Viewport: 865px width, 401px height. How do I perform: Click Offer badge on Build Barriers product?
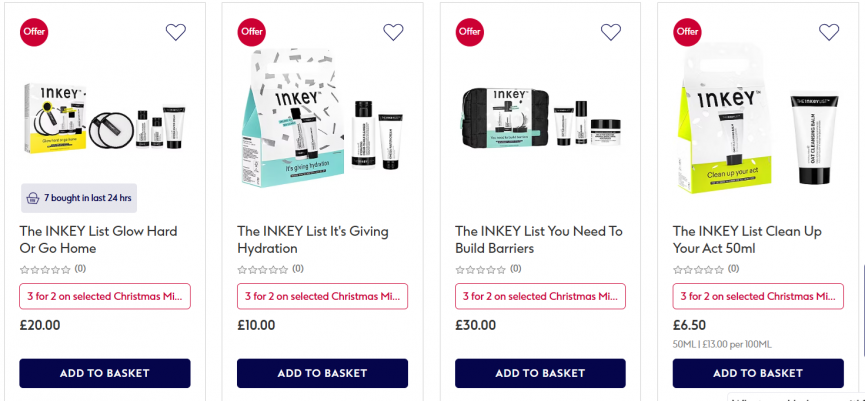(x=469, y=32)
